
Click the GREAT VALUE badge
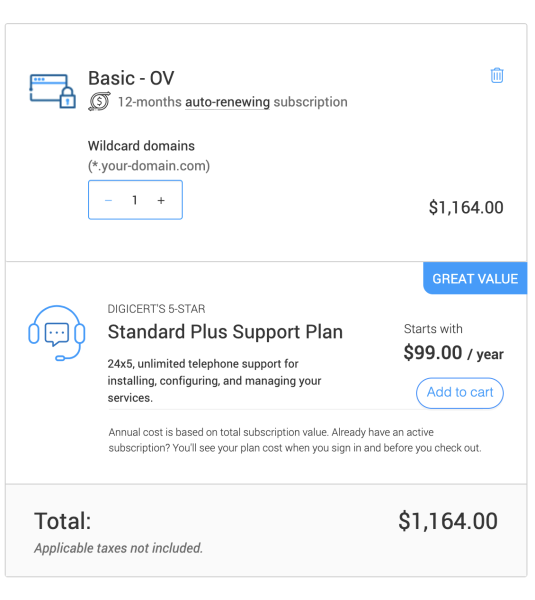pos(475,279)
